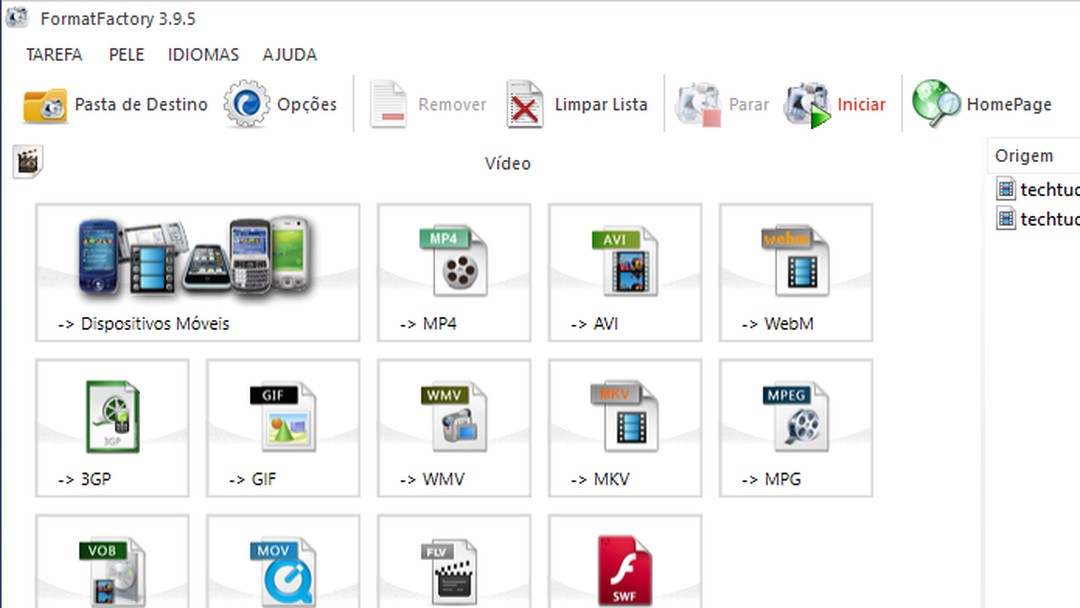Select the -> GIF conversion option

coord(283,428)
